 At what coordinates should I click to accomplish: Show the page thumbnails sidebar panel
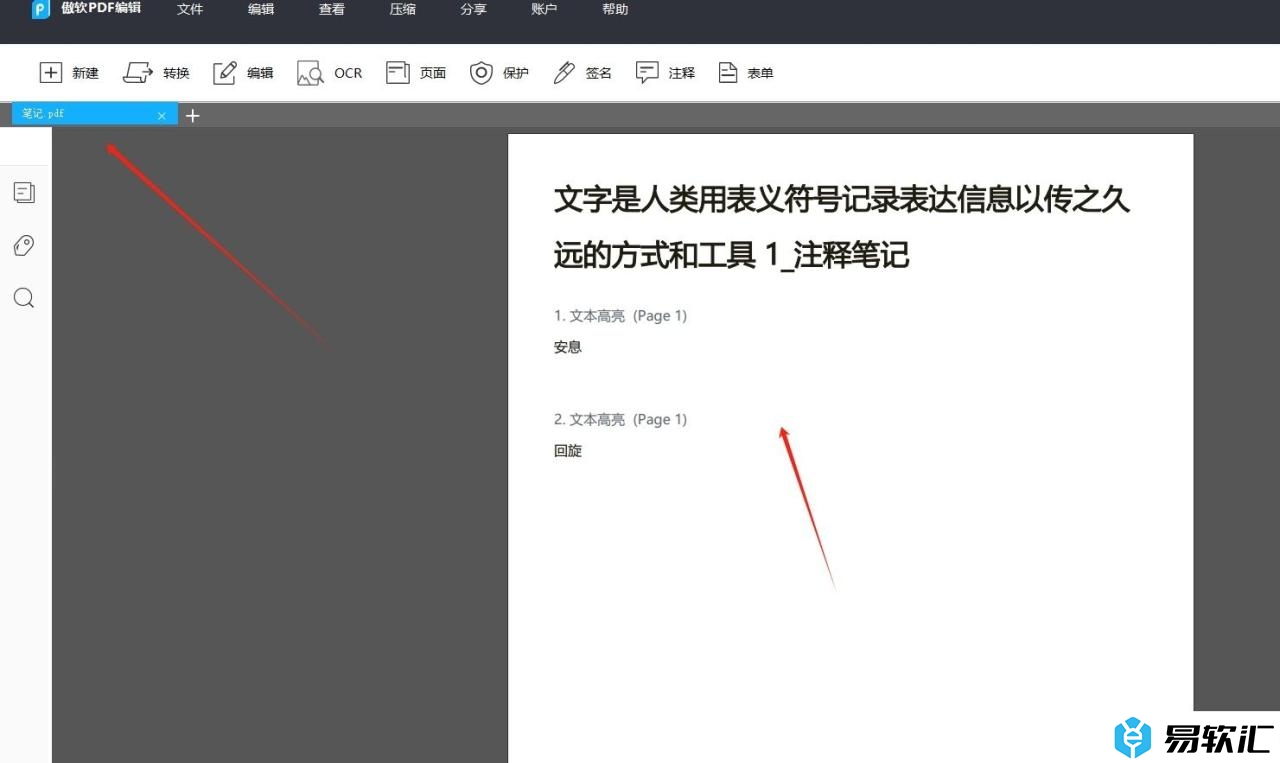point(24,192)
